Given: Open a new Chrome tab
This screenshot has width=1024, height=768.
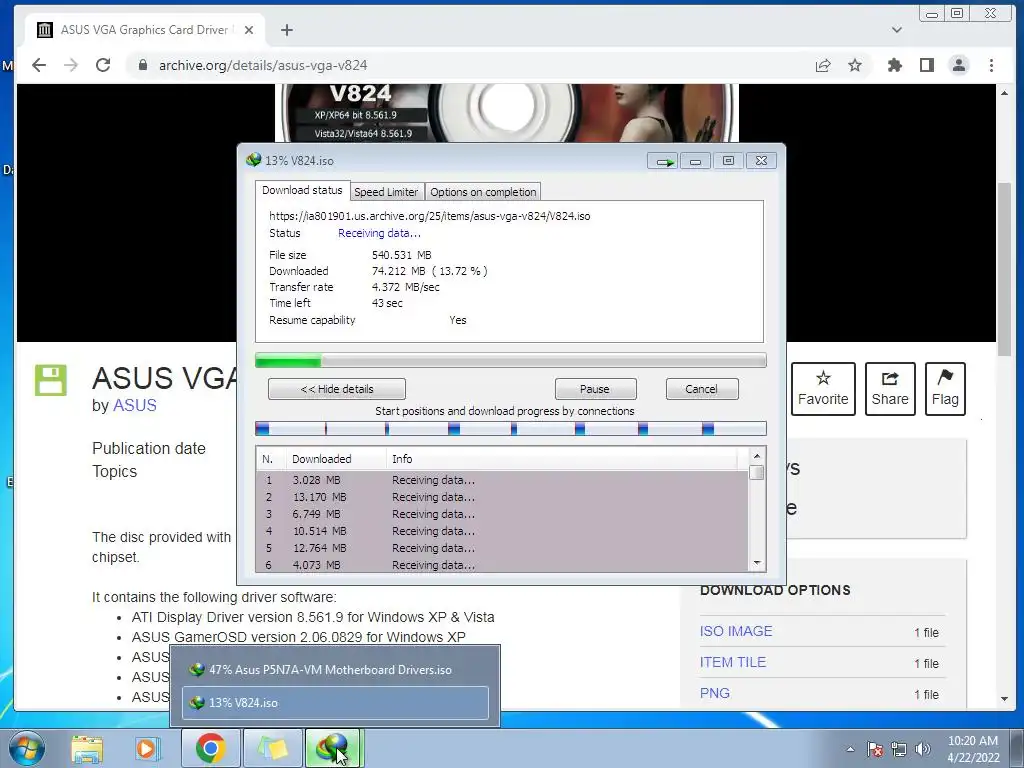Looking at the screenshot, I should coord(287,30).
